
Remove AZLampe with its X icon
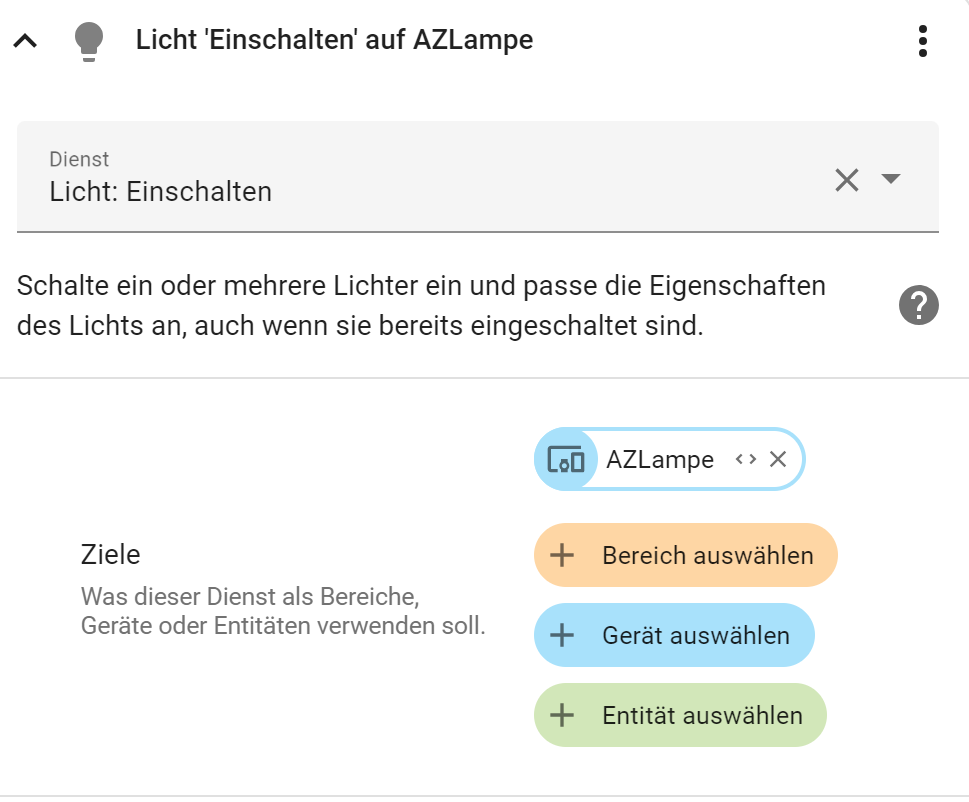[x=778, y=459]
